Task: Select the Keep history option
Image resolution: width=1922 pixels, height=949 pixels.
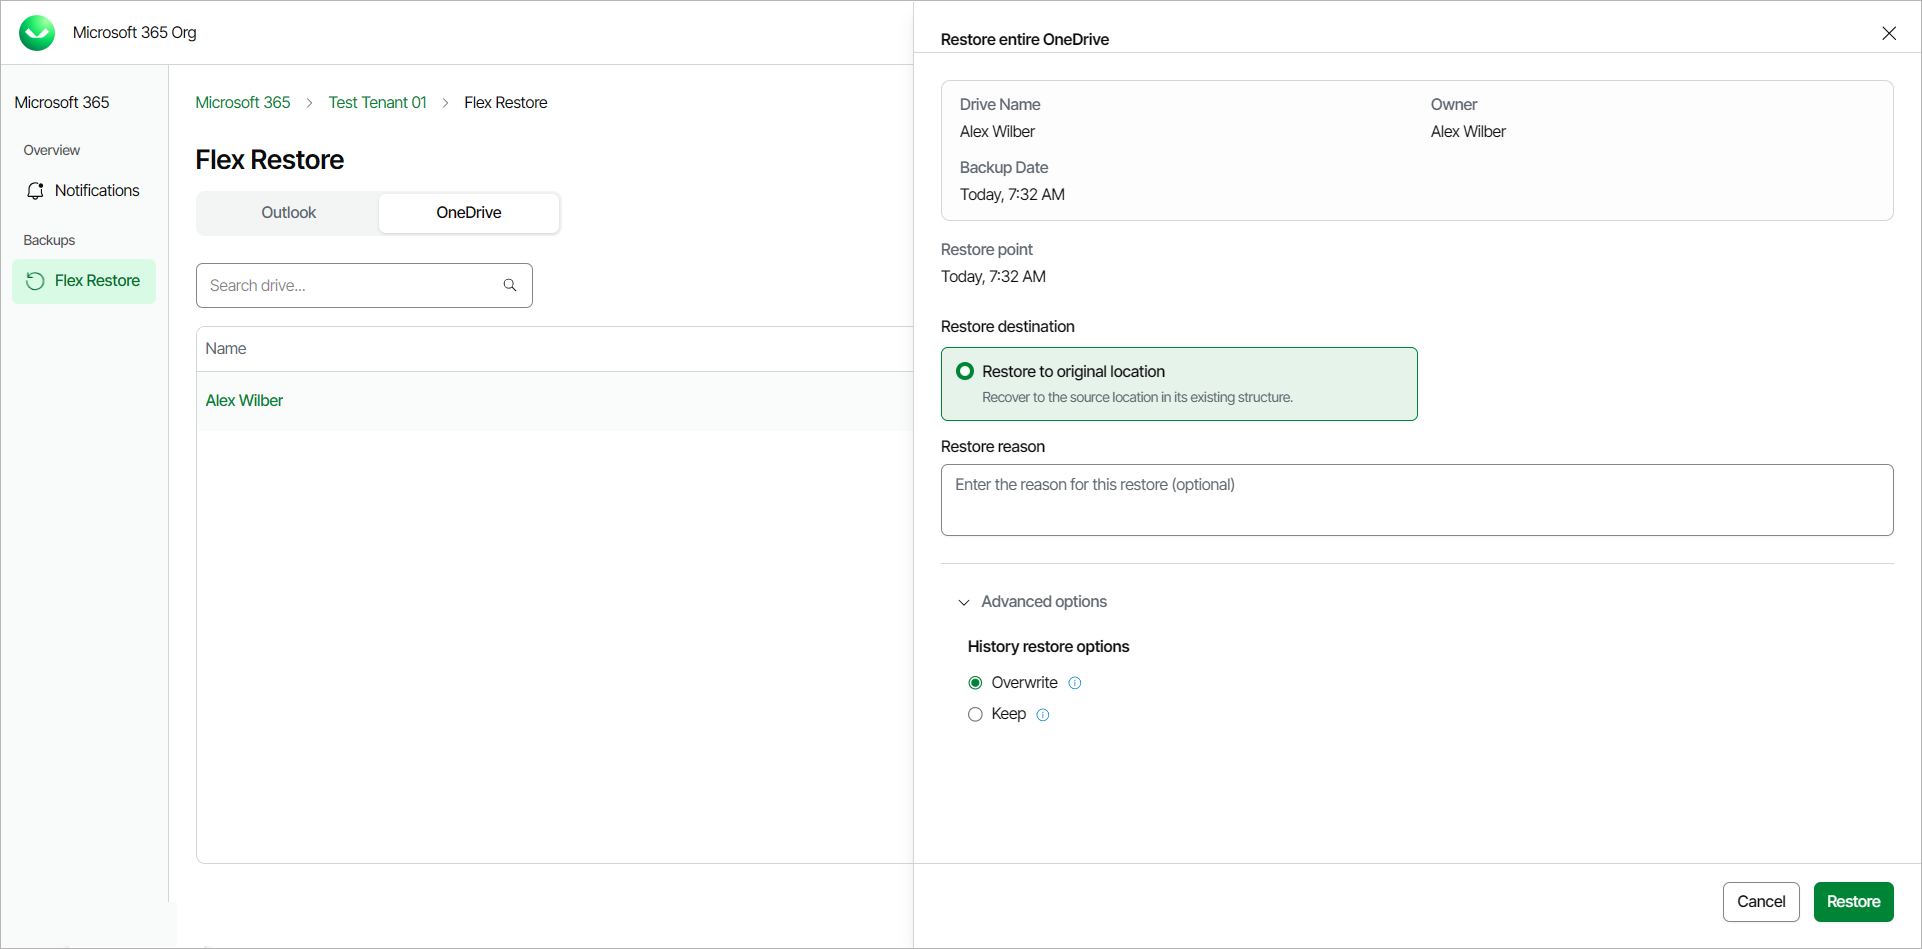Action: (975, 714)
